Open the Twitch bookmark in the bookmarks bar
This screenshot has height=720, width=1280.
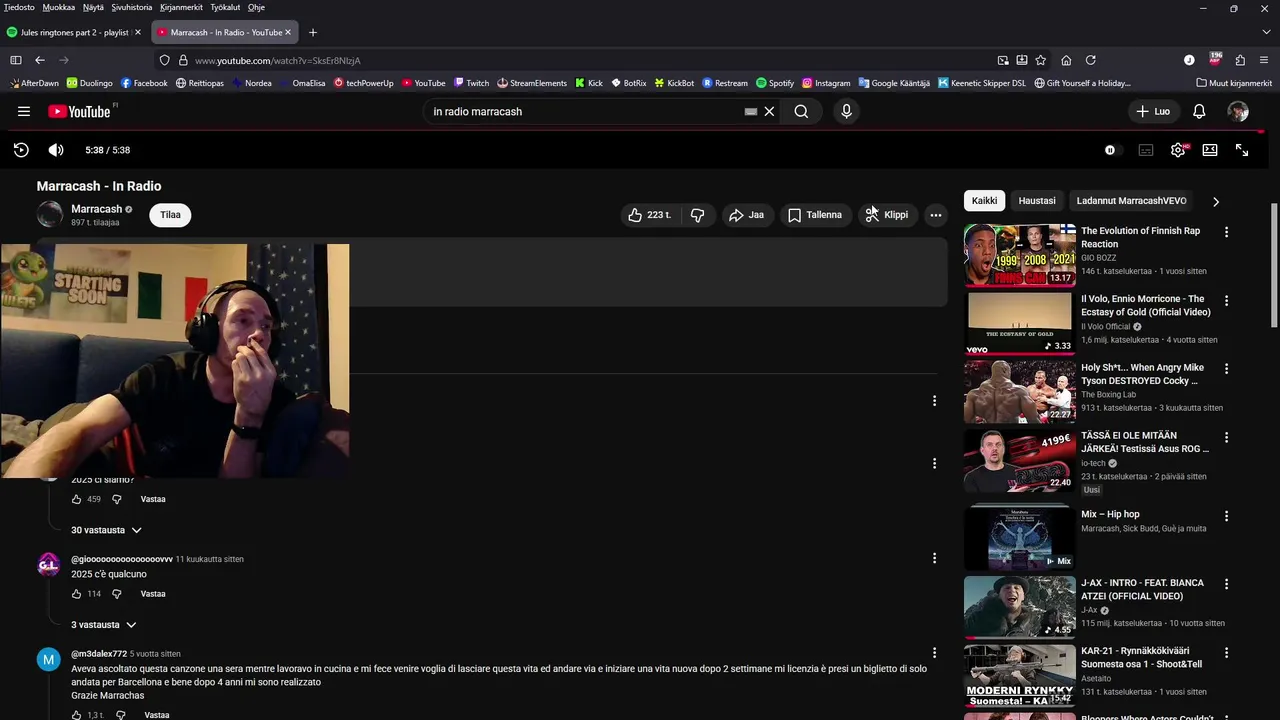(x=471, y=83)
